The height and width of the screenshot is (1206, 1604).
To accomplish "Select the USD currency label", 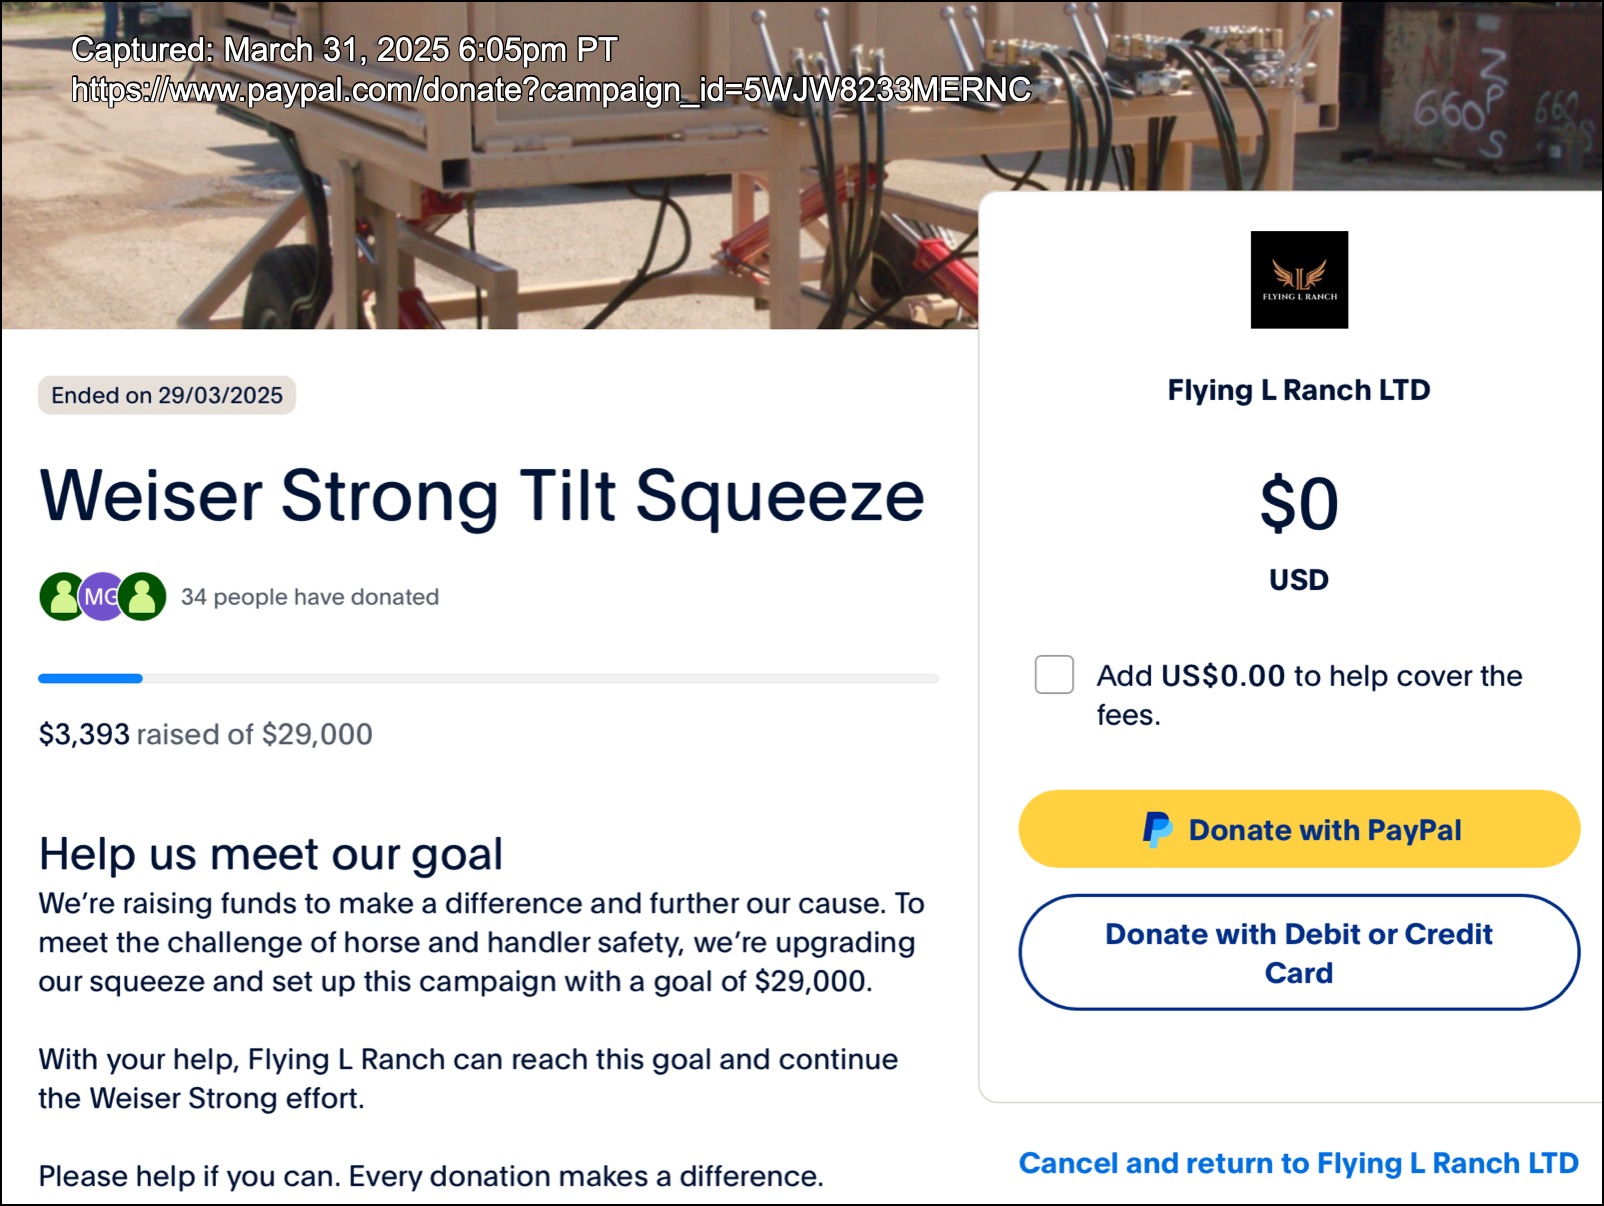I will click(x=1298, y=580).
